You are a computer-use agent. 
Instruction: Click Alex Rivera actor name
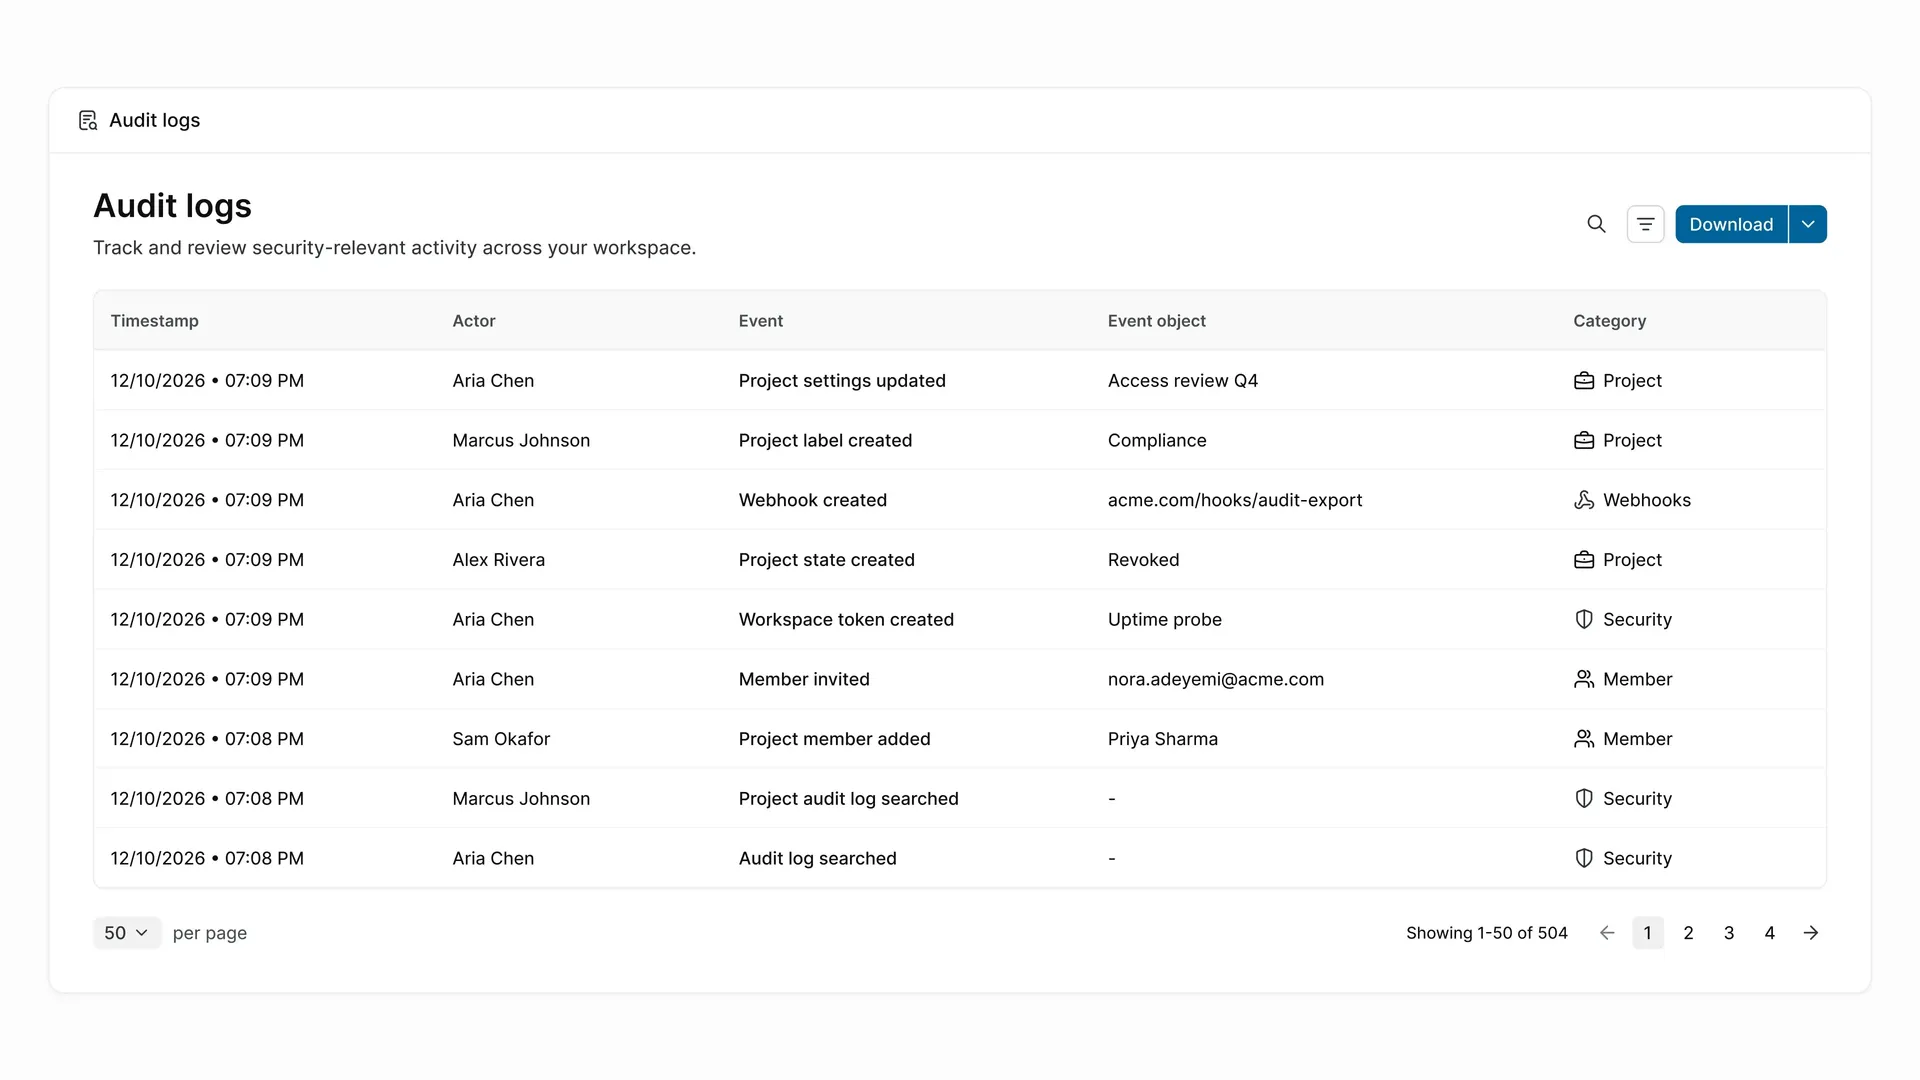(x=498, y=560)
